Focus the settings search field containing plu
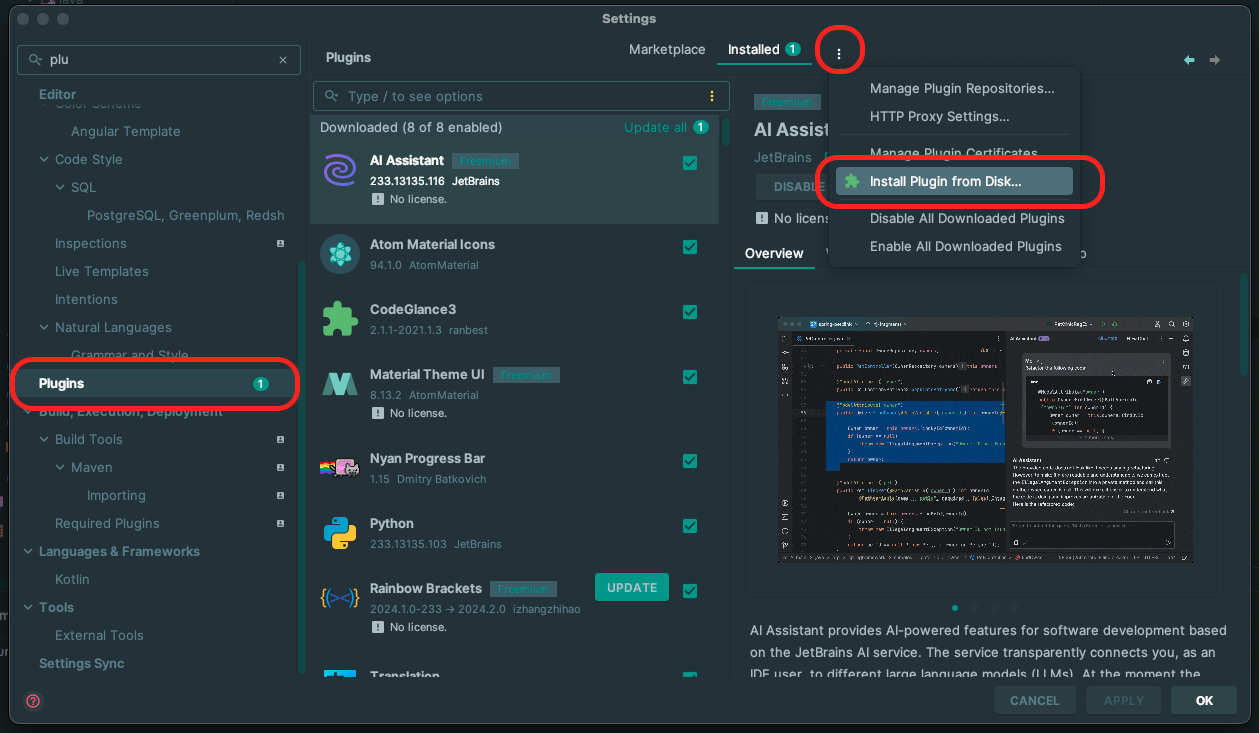Image resolution: width=1259 pixels, height=733 pixels. coord(158,60)
